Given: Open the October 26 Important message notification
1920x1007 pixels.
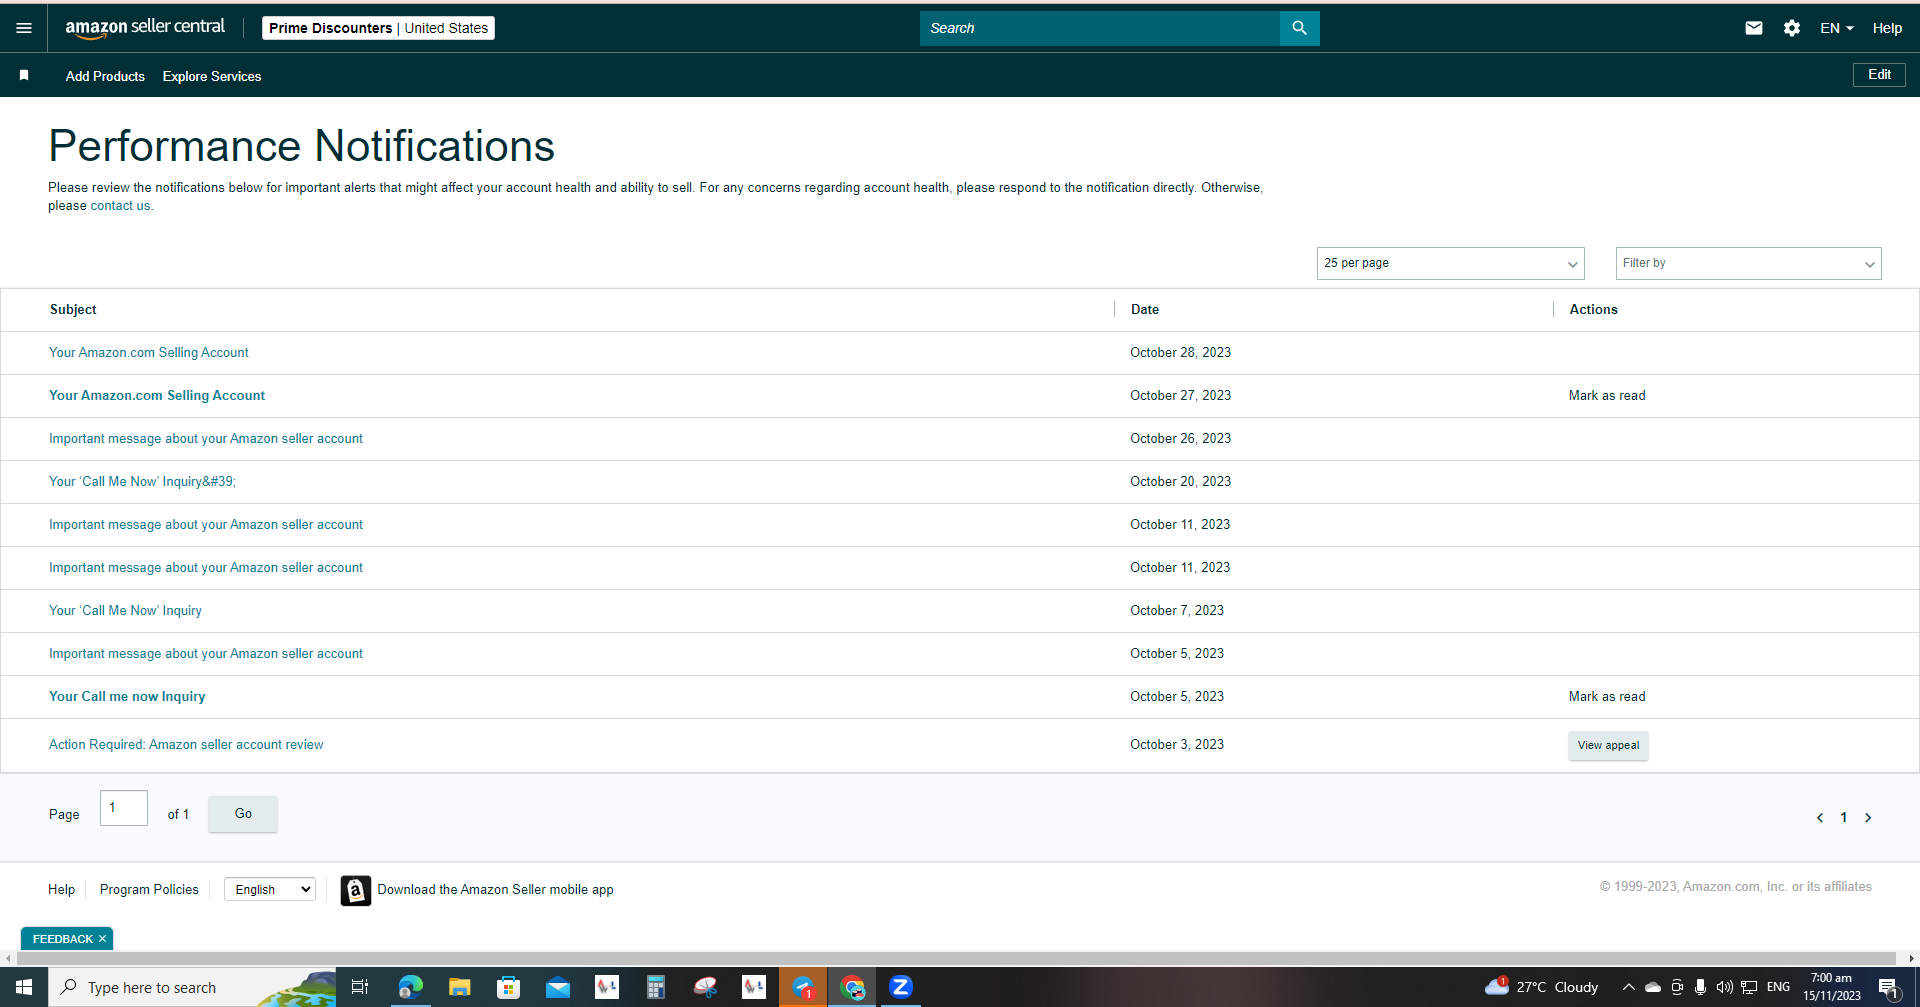Looking at the screenshot, I should point(206,439).
